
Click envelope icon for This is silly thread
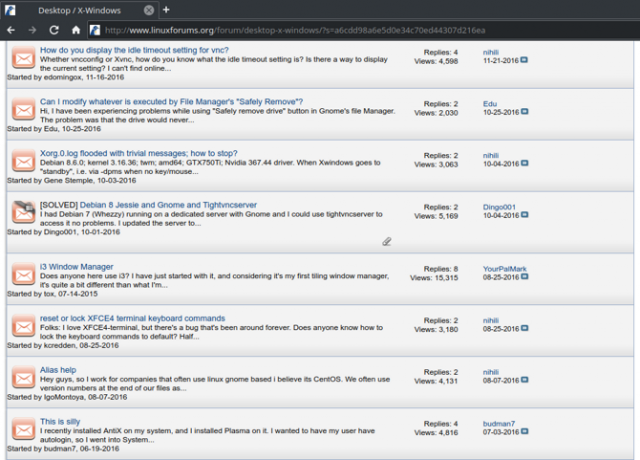23,429
